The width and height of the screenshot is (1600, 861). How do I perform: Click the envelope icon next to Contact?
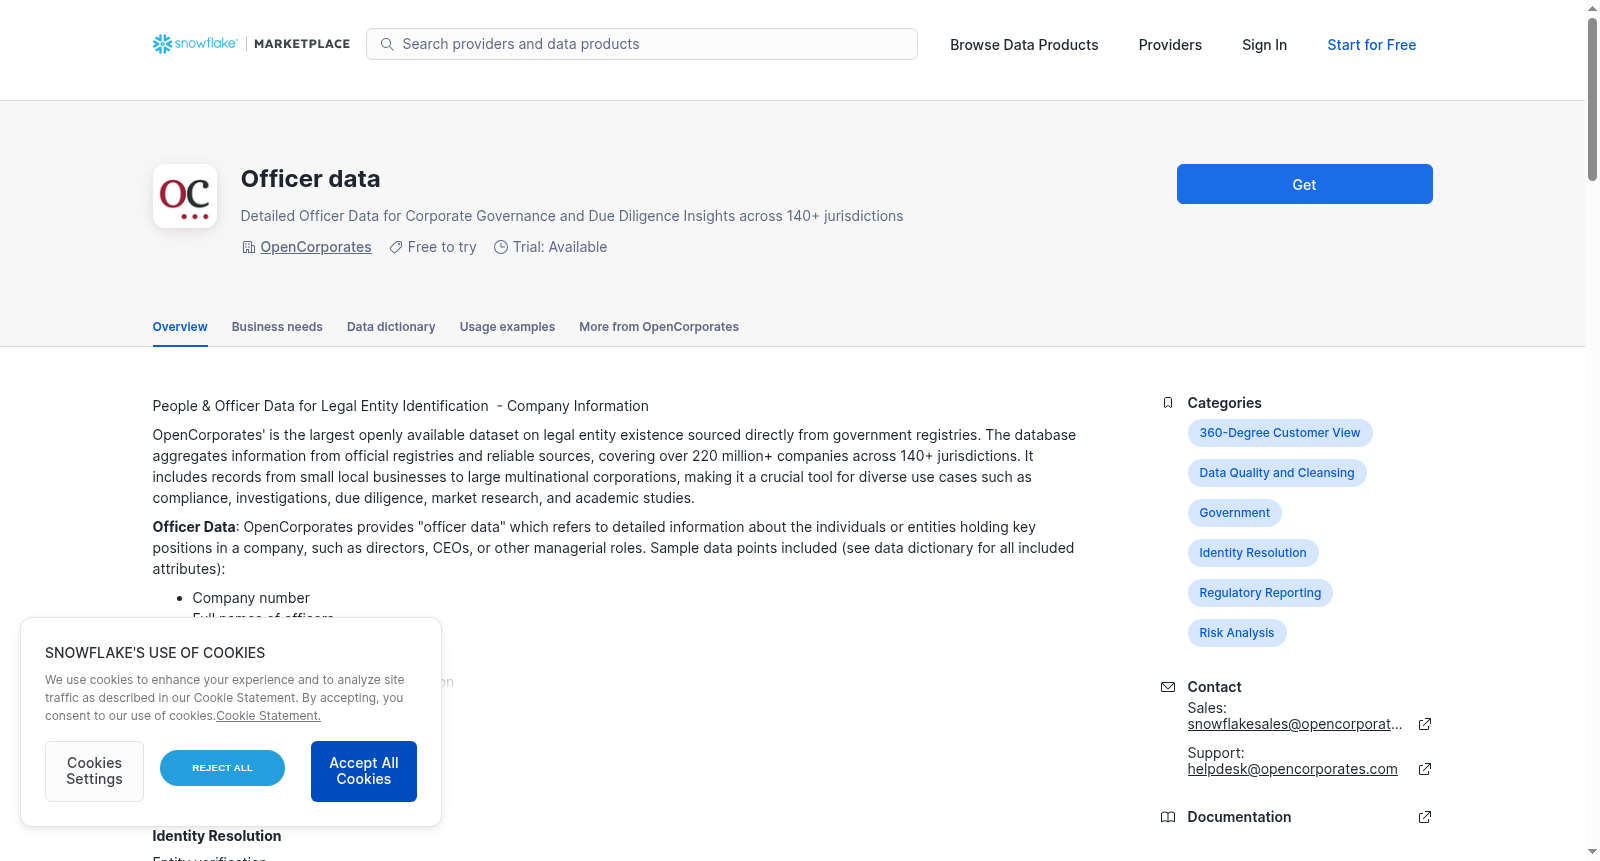point(1168,687)
